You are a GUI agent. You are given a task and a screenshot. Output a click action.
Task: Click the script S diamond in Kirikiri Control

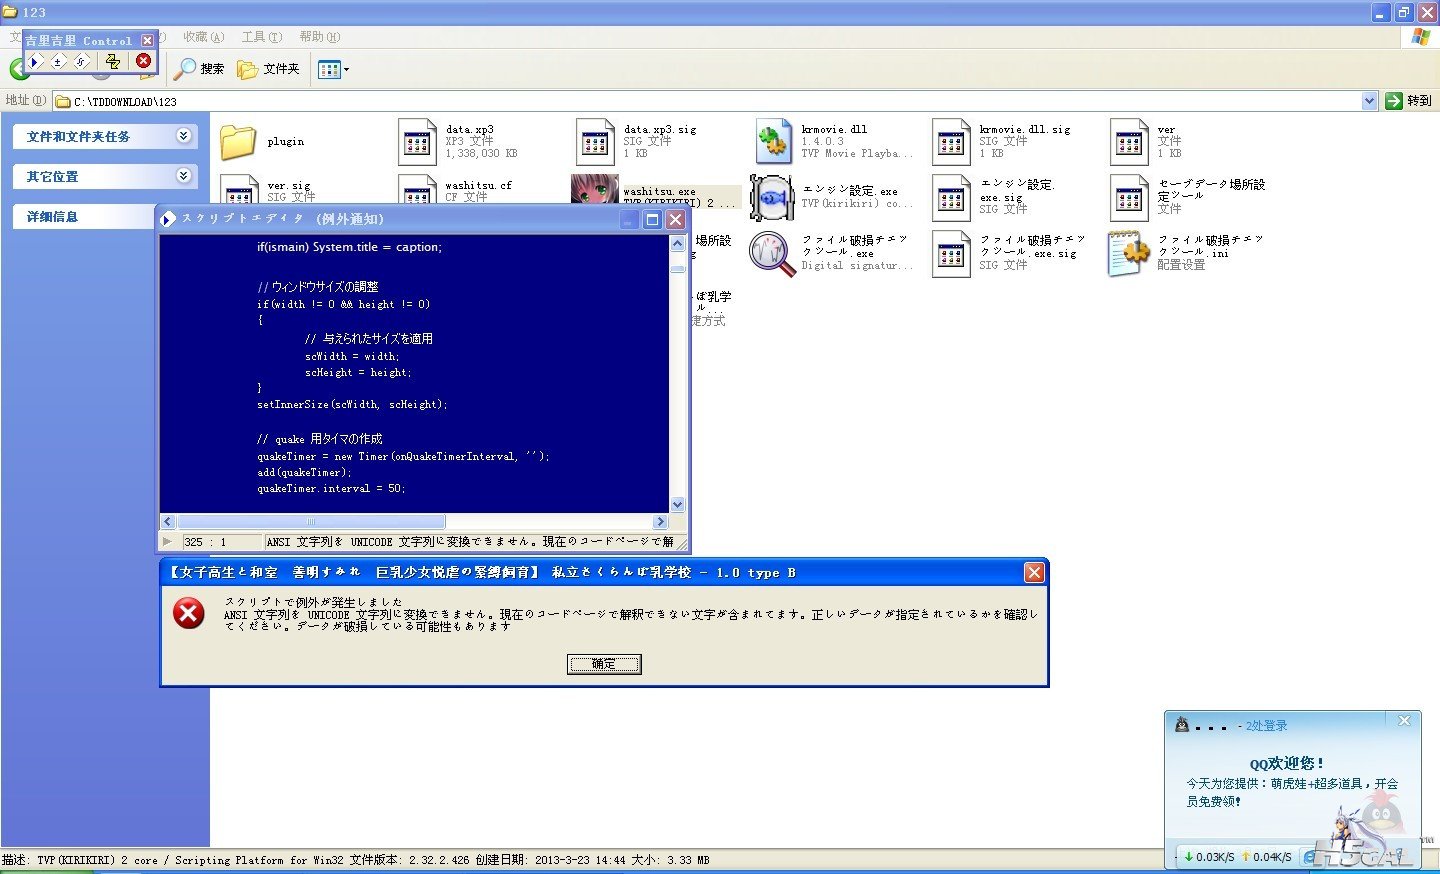81,62
